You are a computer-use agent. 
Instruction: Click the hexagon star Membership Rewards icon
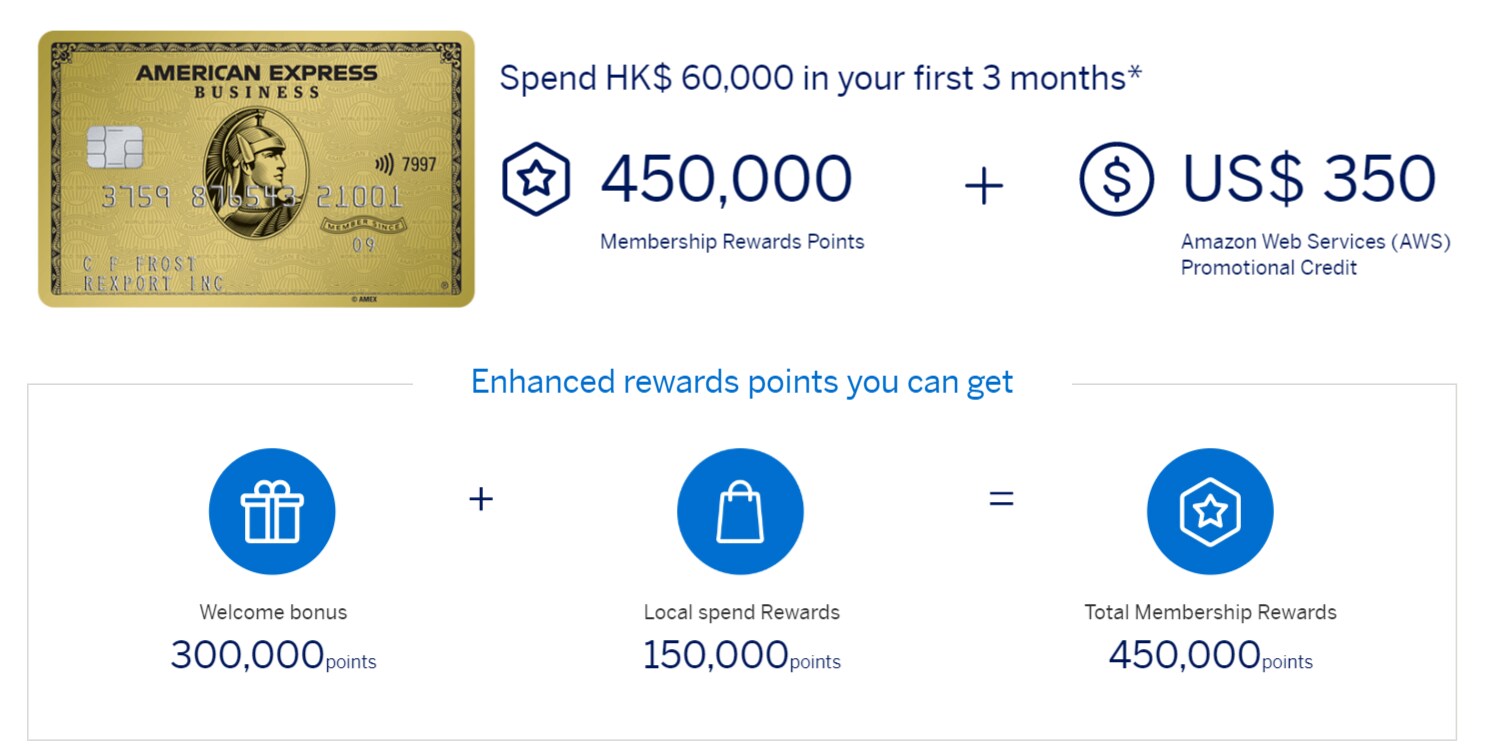tap(536, 179)
